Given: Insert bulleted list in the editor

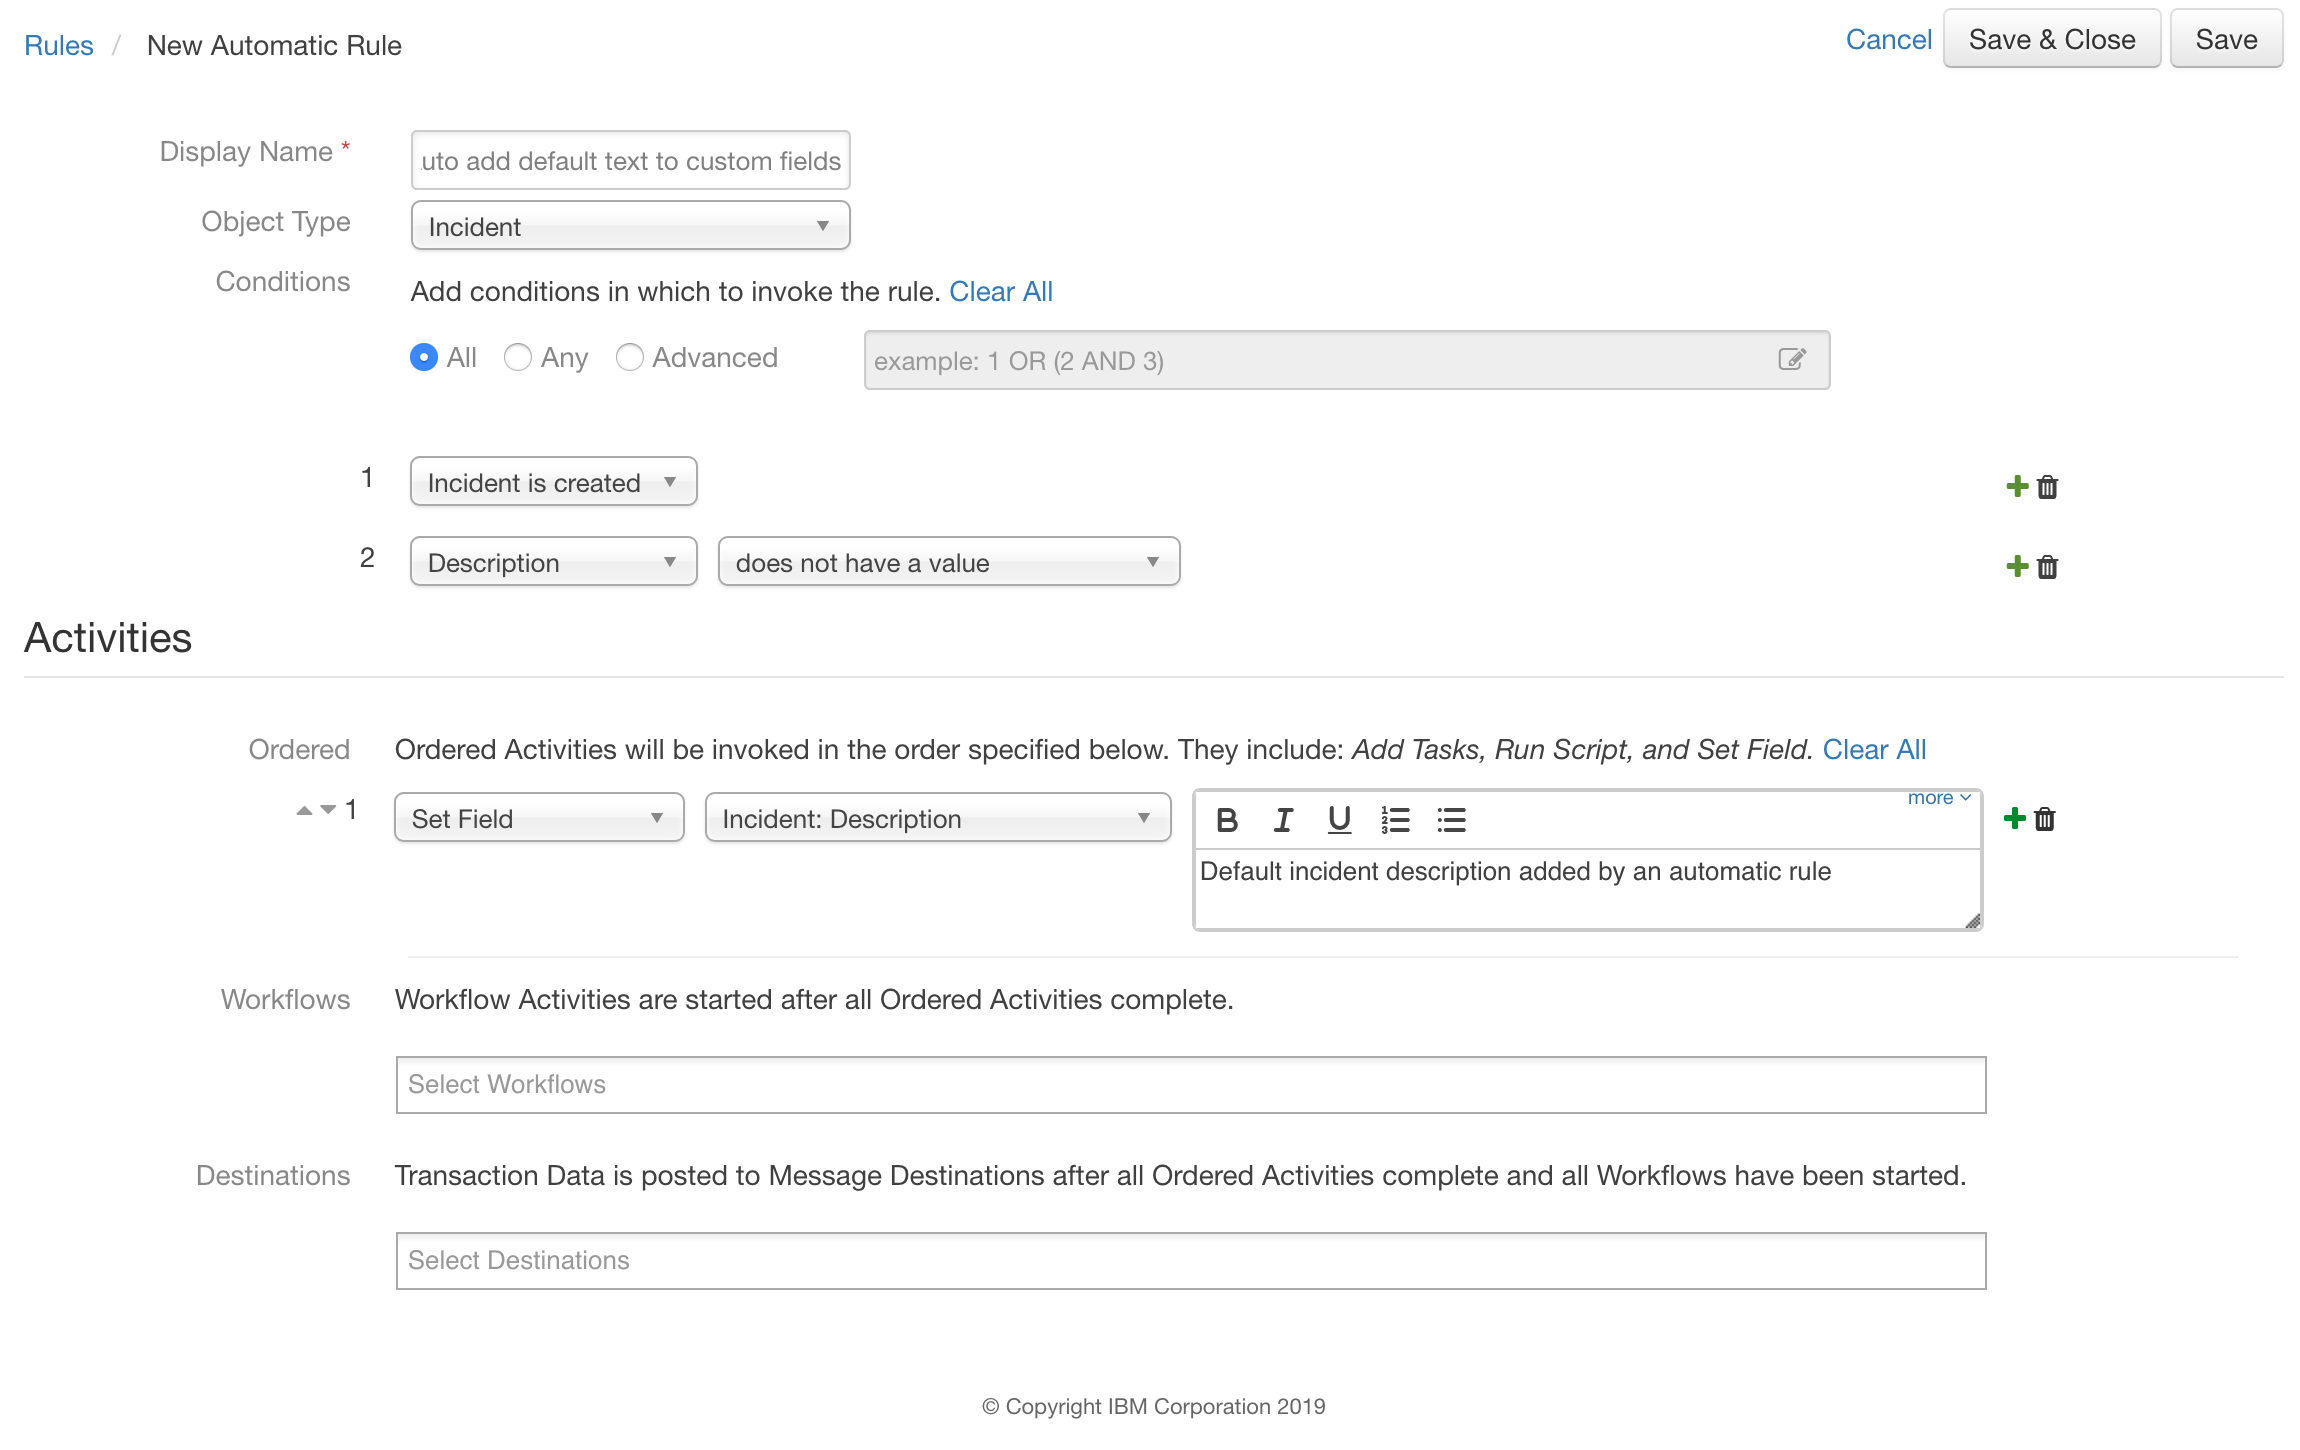Looking at the screenshot, I should pyautogui.click(x=1451, y=820).
